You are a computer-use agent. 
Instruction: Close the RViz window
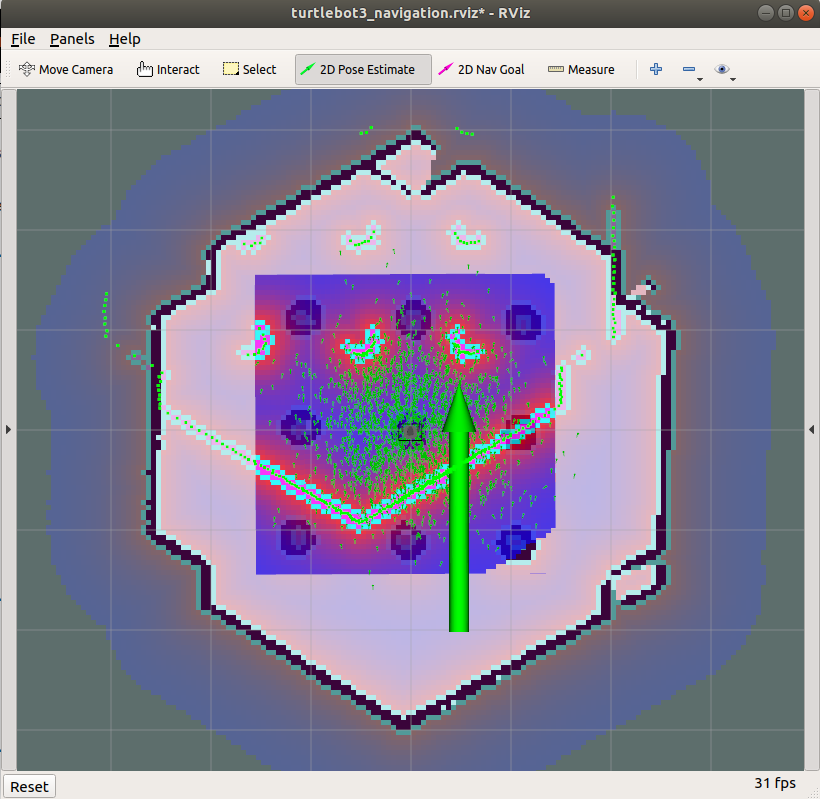(806, 13)
